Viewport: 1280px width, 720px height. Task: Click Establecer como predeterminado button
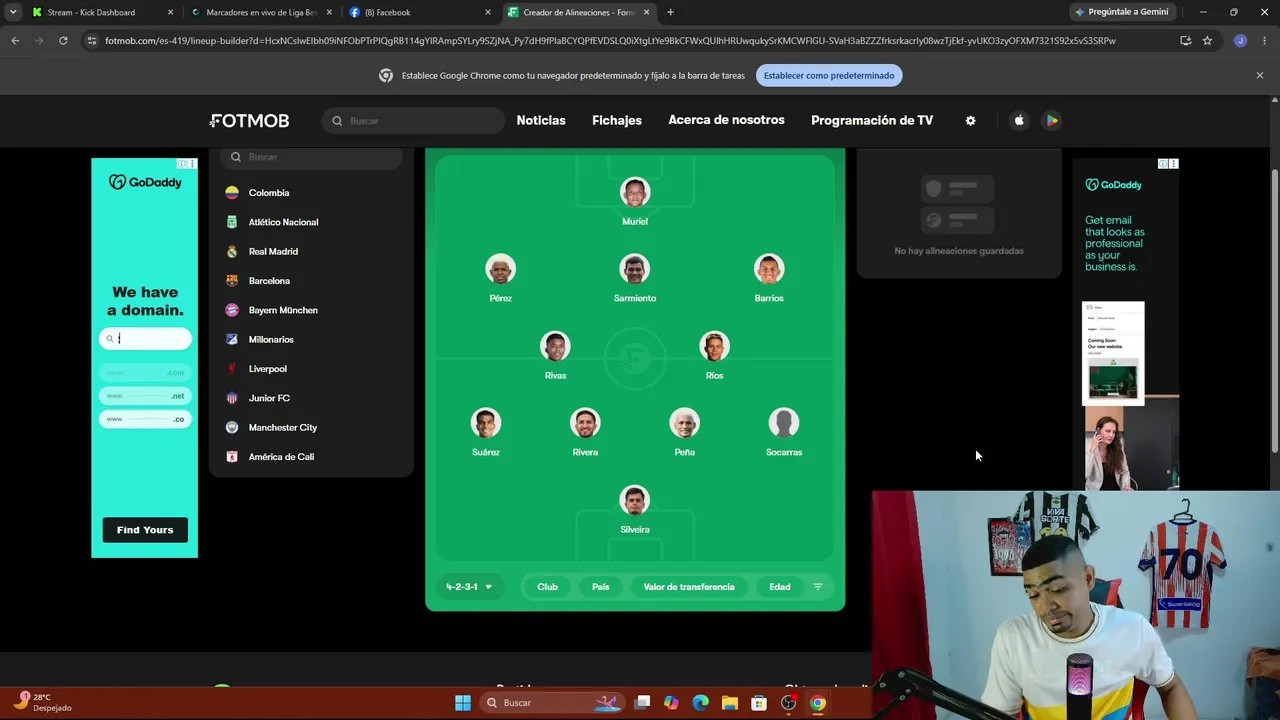[x=829, y=76]
